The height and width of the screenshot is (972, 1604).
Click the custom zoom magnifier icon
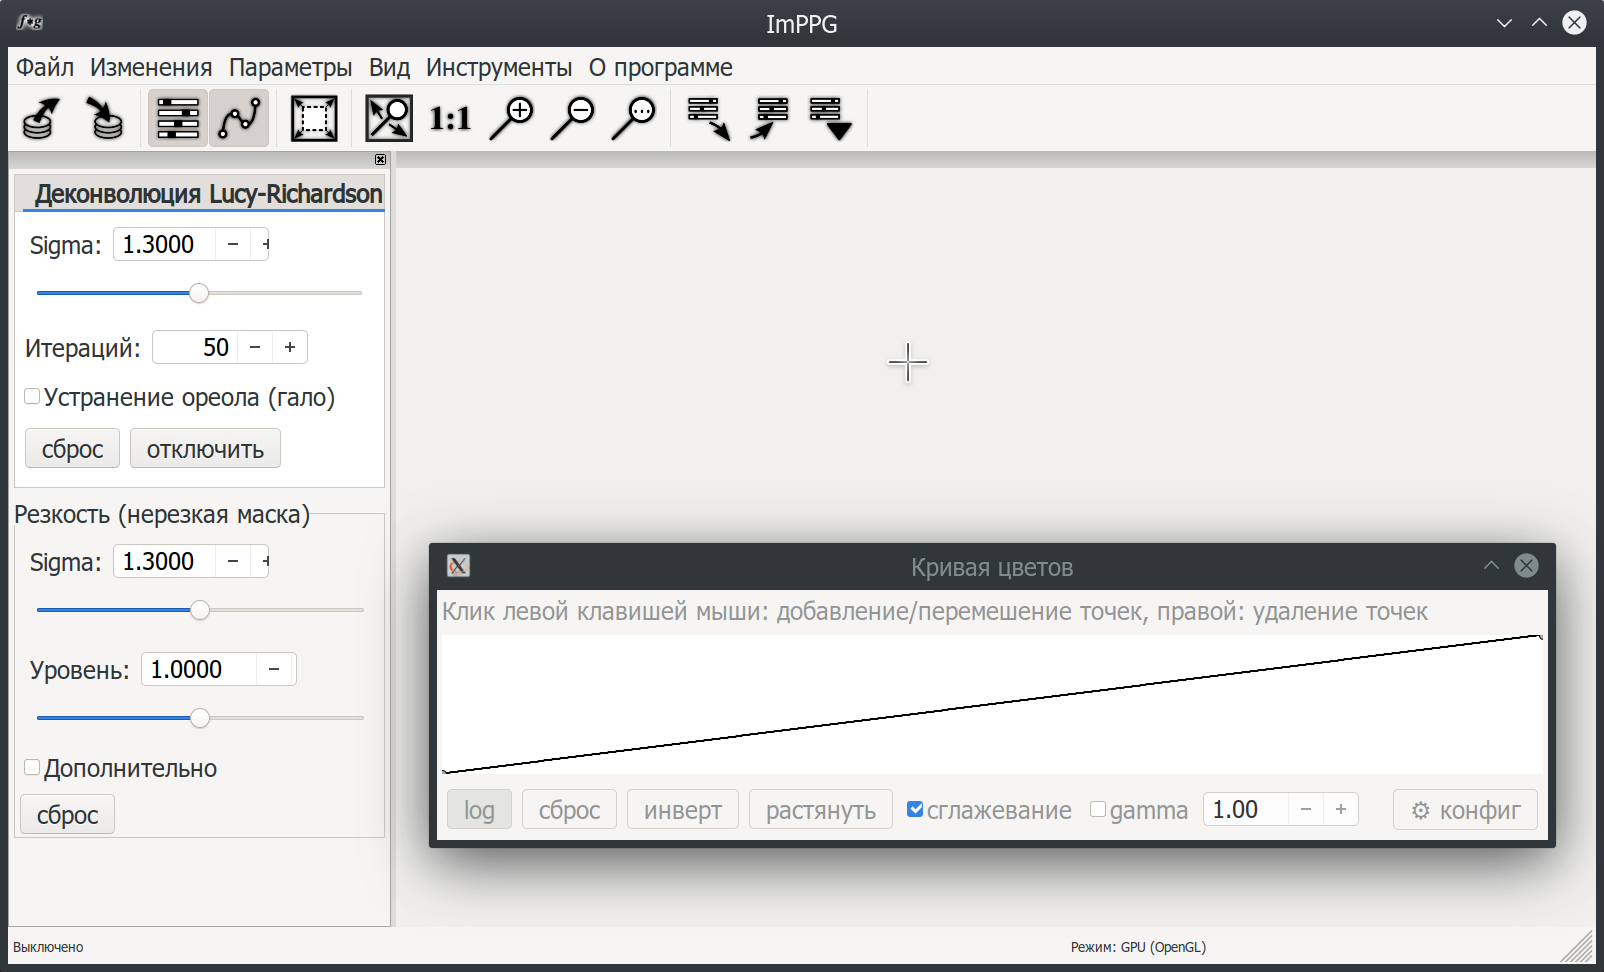coord(634,118)
